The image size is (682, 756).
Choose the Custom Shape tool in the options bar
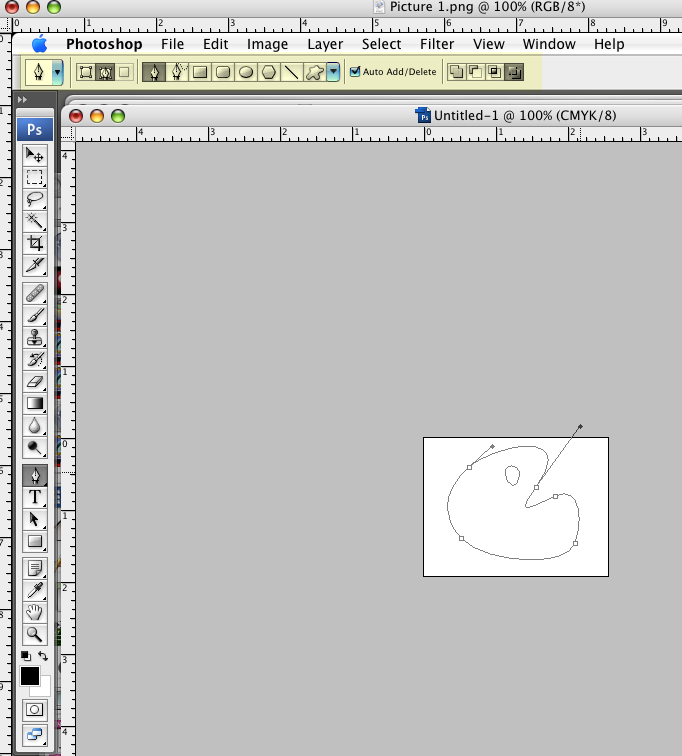pyautogui.click(x=315, y=72)
